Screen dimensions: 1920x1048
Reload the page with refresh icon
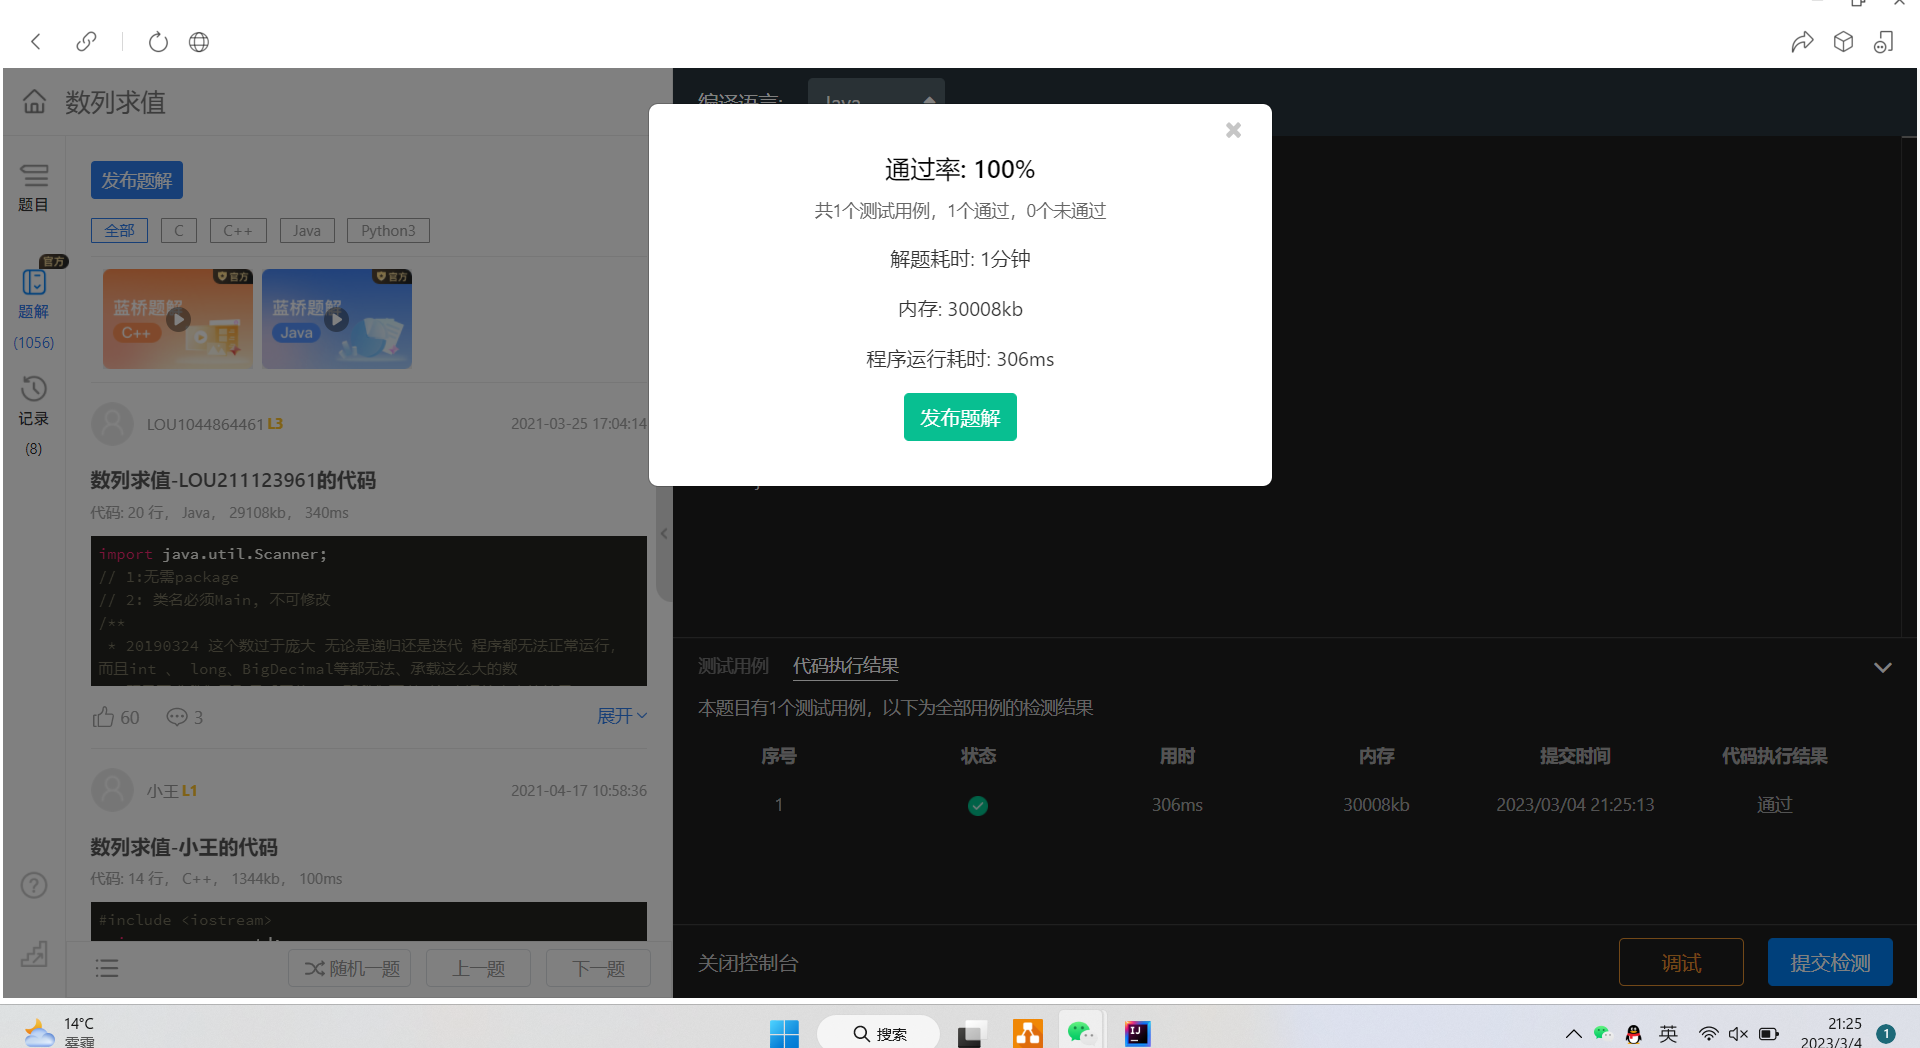158,42
